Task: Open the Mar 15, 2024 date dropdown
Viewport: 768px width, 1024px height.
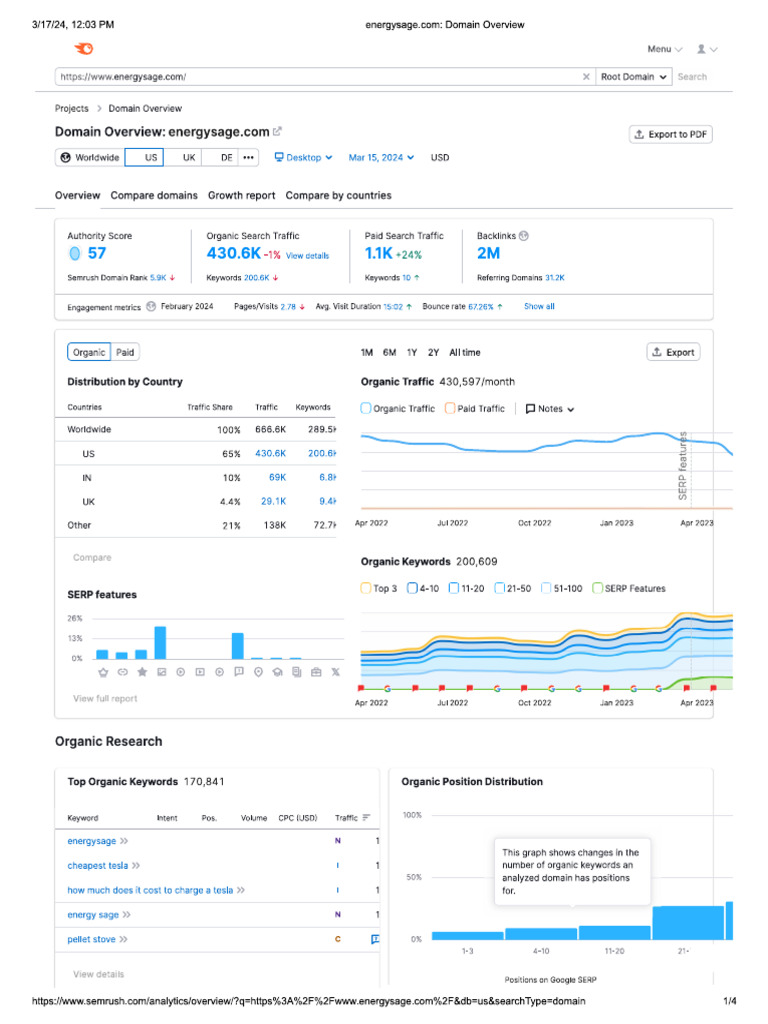Action: (381, 158)
